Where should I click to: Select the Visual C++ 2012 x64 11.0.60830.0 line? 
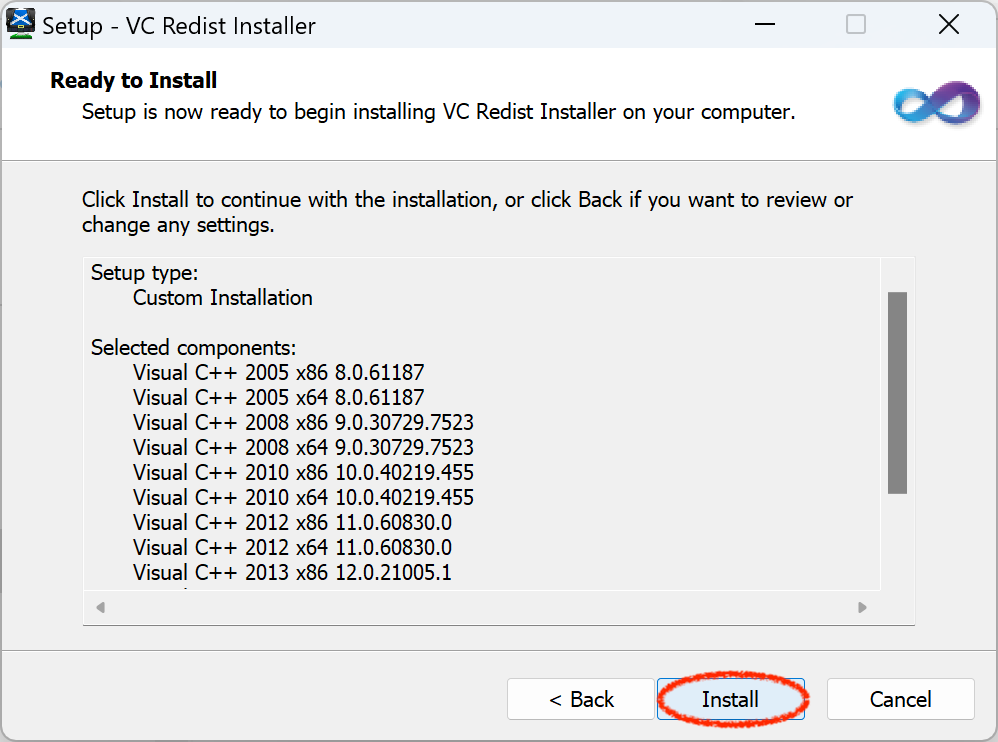click(x=292, y=547)
